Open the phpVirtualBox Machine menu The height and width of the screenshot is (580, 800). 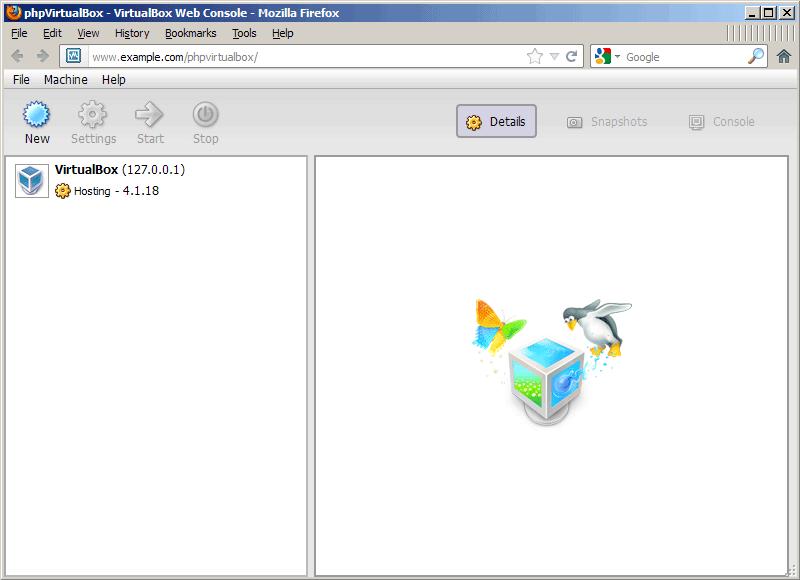pyautogui.click(x=65, y=80)
